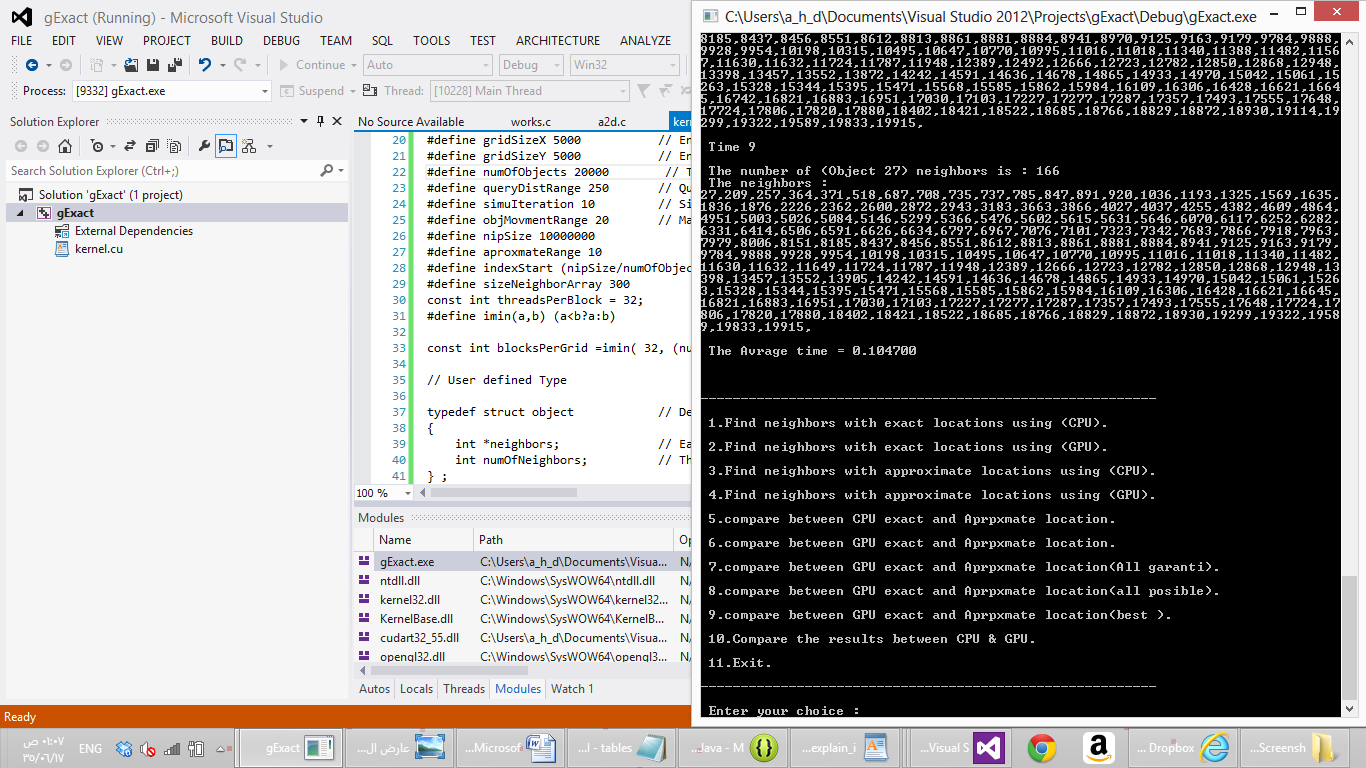This screenshot has height=768, width=1366.
Task: Click the Open File icon in toolbar
Action: tap(131, 65)
